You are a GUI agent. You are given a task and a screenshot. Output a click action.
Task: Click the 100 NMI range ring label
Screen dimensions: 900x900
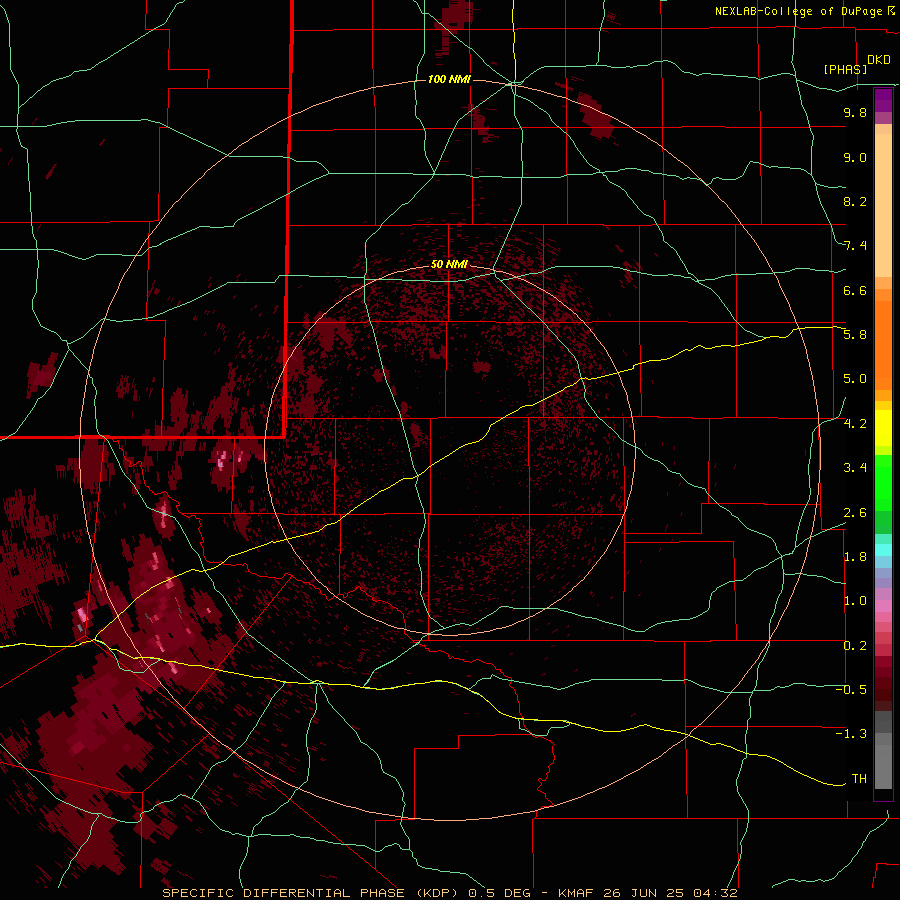click(449, 79)
